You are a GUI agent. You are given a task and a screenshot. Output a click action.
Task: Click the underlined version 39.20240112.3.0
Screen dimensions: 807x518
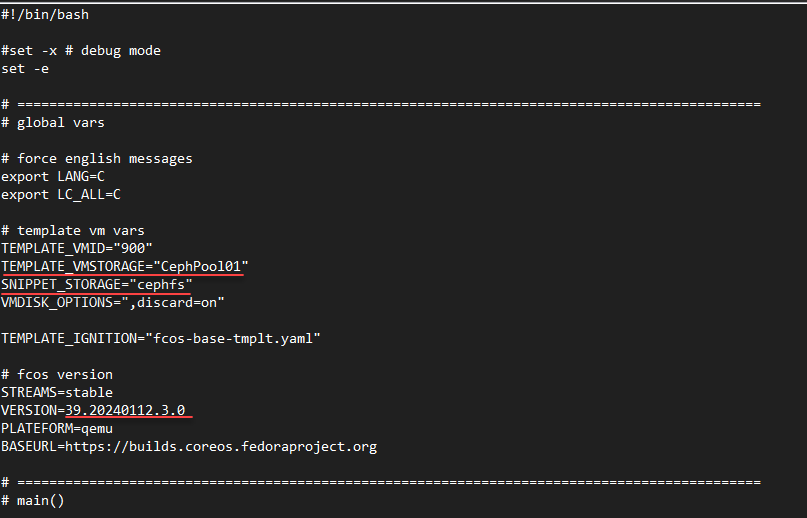coord(129,410)
